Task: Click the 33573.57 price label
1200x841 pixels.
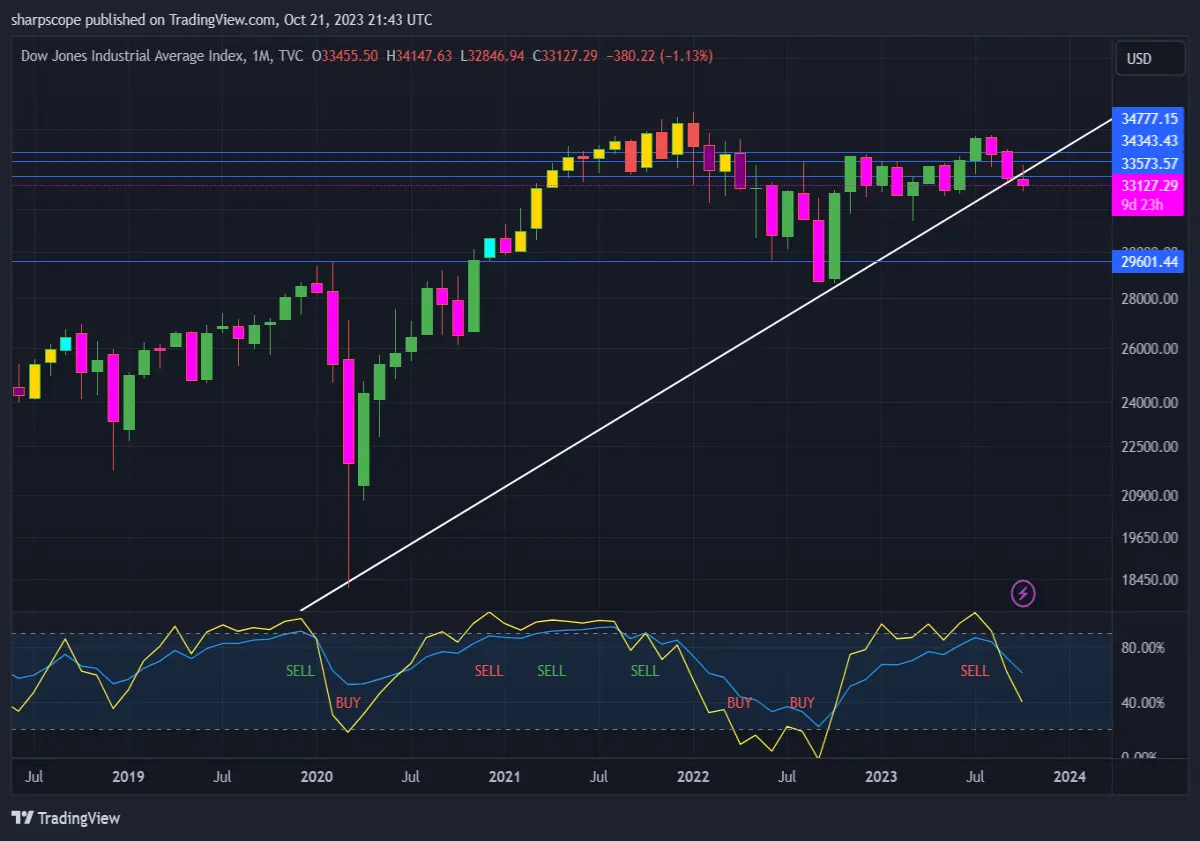Action: coord(1150,163)
